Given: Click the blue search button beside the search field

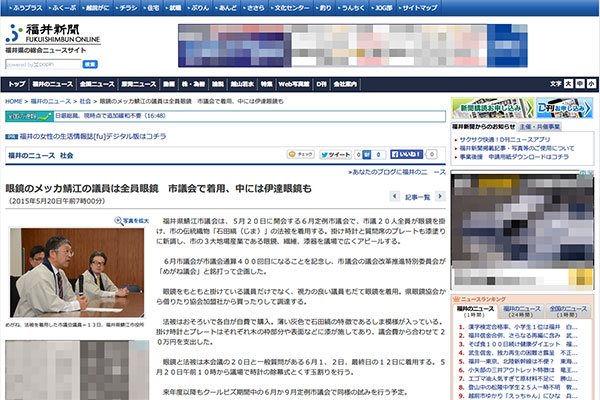Looking at the screenshot, I should tap(90, 64).
